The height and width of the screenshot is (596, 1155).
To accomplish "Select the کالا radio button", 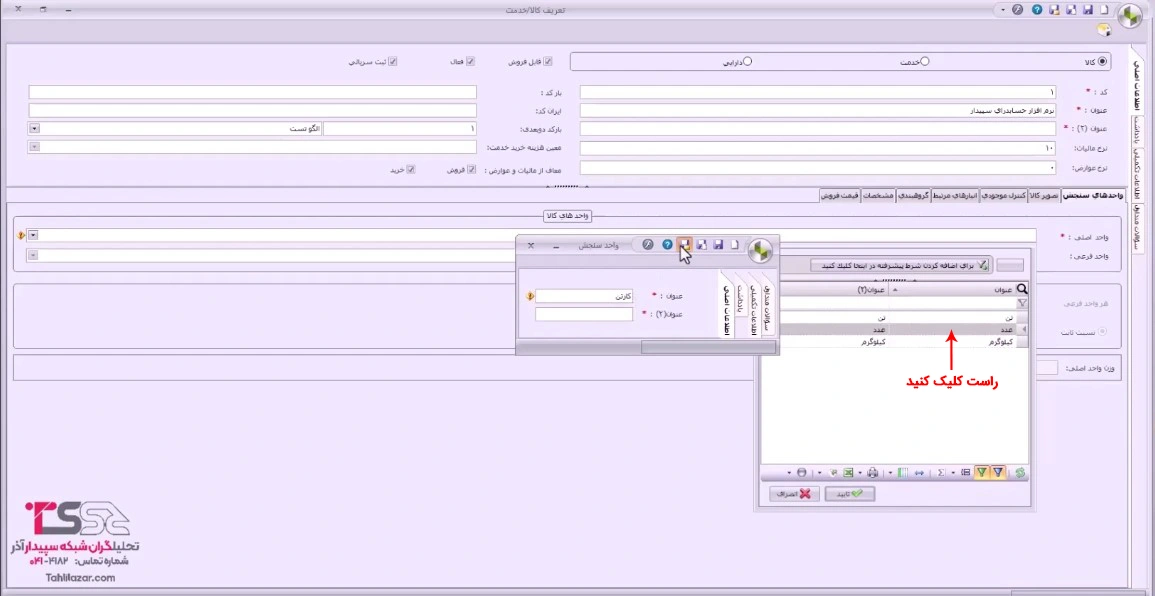I will click(x=1102, y=62).
